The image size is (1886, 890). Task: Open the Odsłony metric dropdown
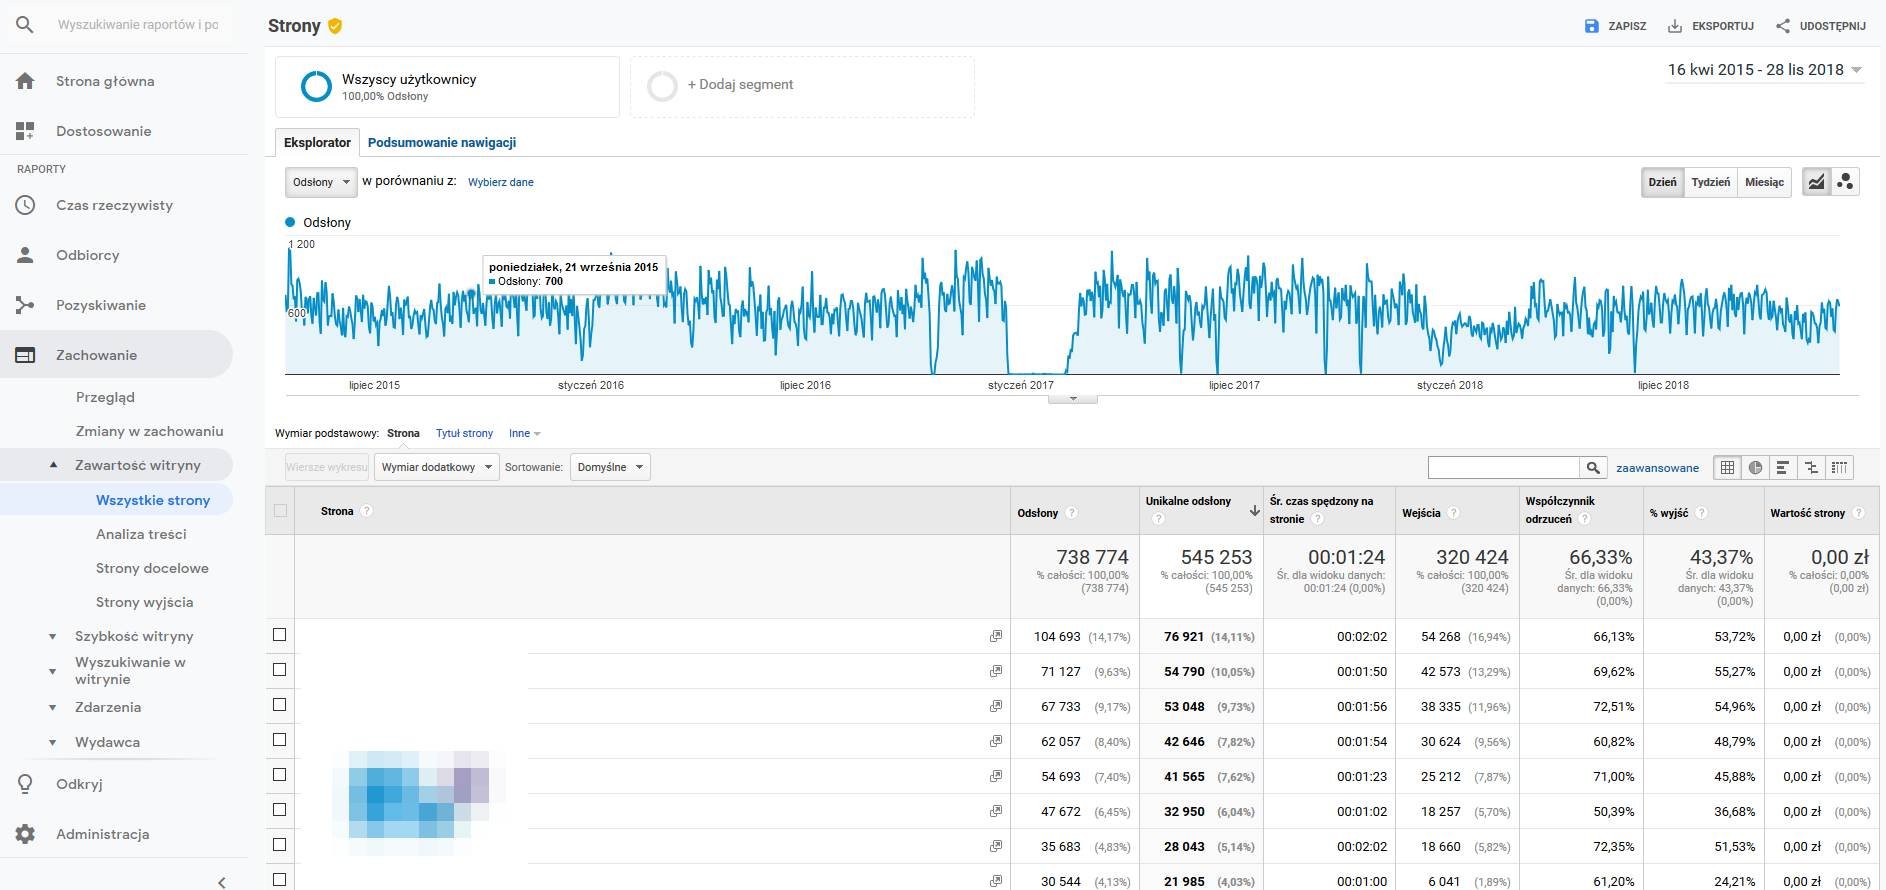pos(321,182)
